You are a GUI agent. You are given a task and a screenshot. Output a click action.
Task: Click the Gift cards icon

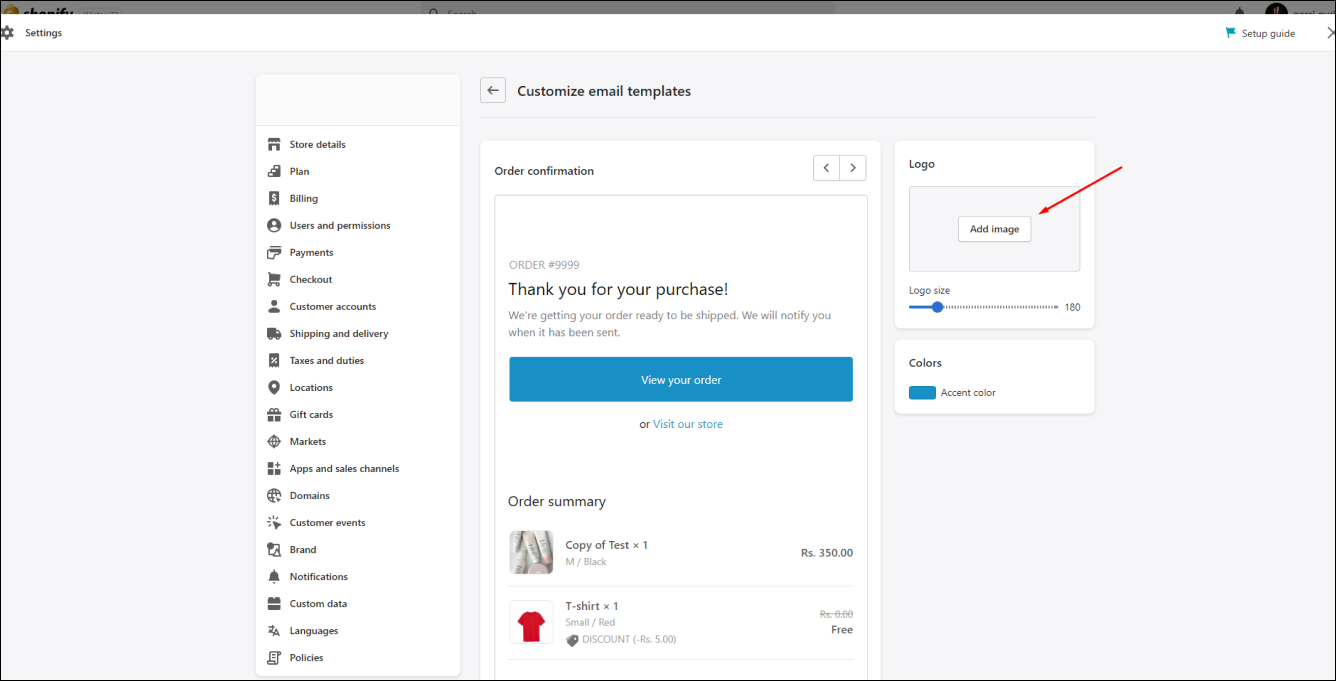274,415
